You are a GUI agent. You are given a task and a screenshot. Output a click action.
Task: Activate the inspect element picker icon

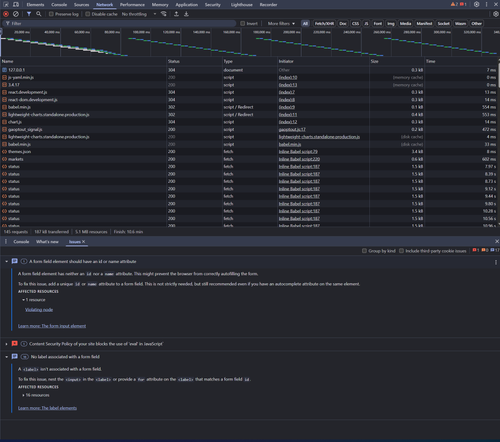[x=6, y=4]
